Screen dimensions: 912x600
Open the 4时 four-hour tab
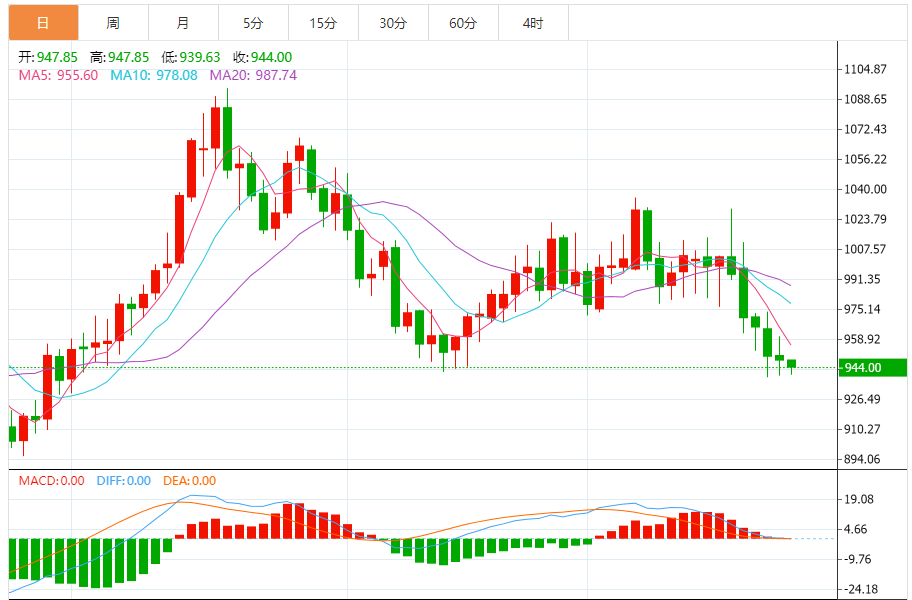[533, 23]
